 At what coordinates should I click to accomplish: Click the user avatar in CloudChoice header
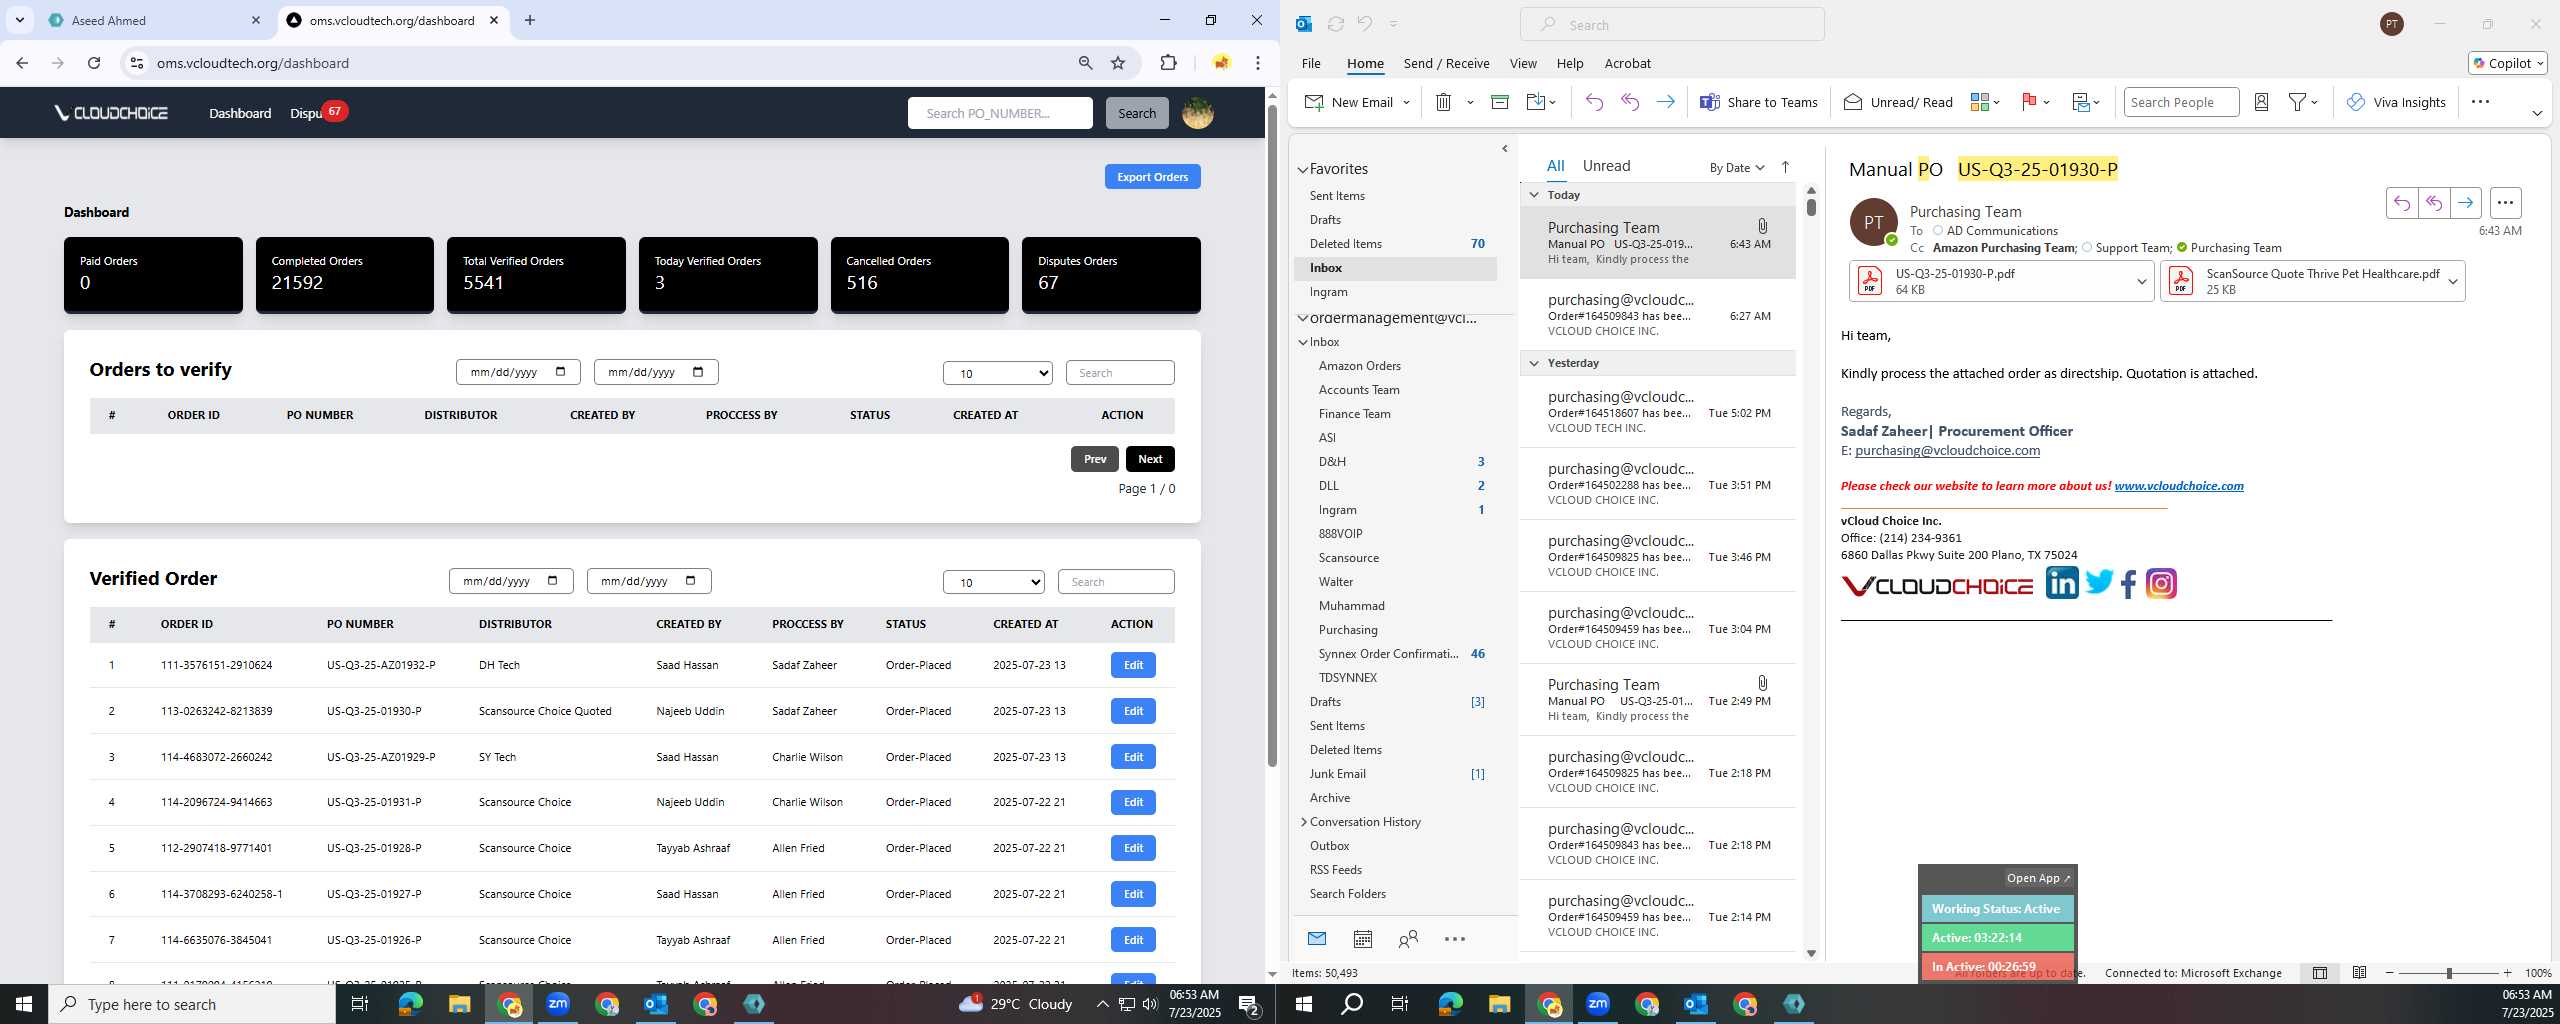[1198, 113]
